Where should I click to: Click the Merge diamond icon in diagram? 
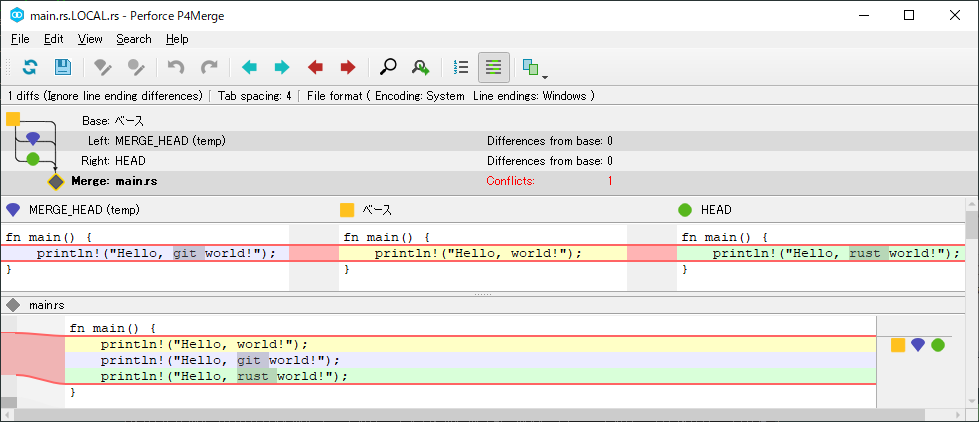pos(56,182)
